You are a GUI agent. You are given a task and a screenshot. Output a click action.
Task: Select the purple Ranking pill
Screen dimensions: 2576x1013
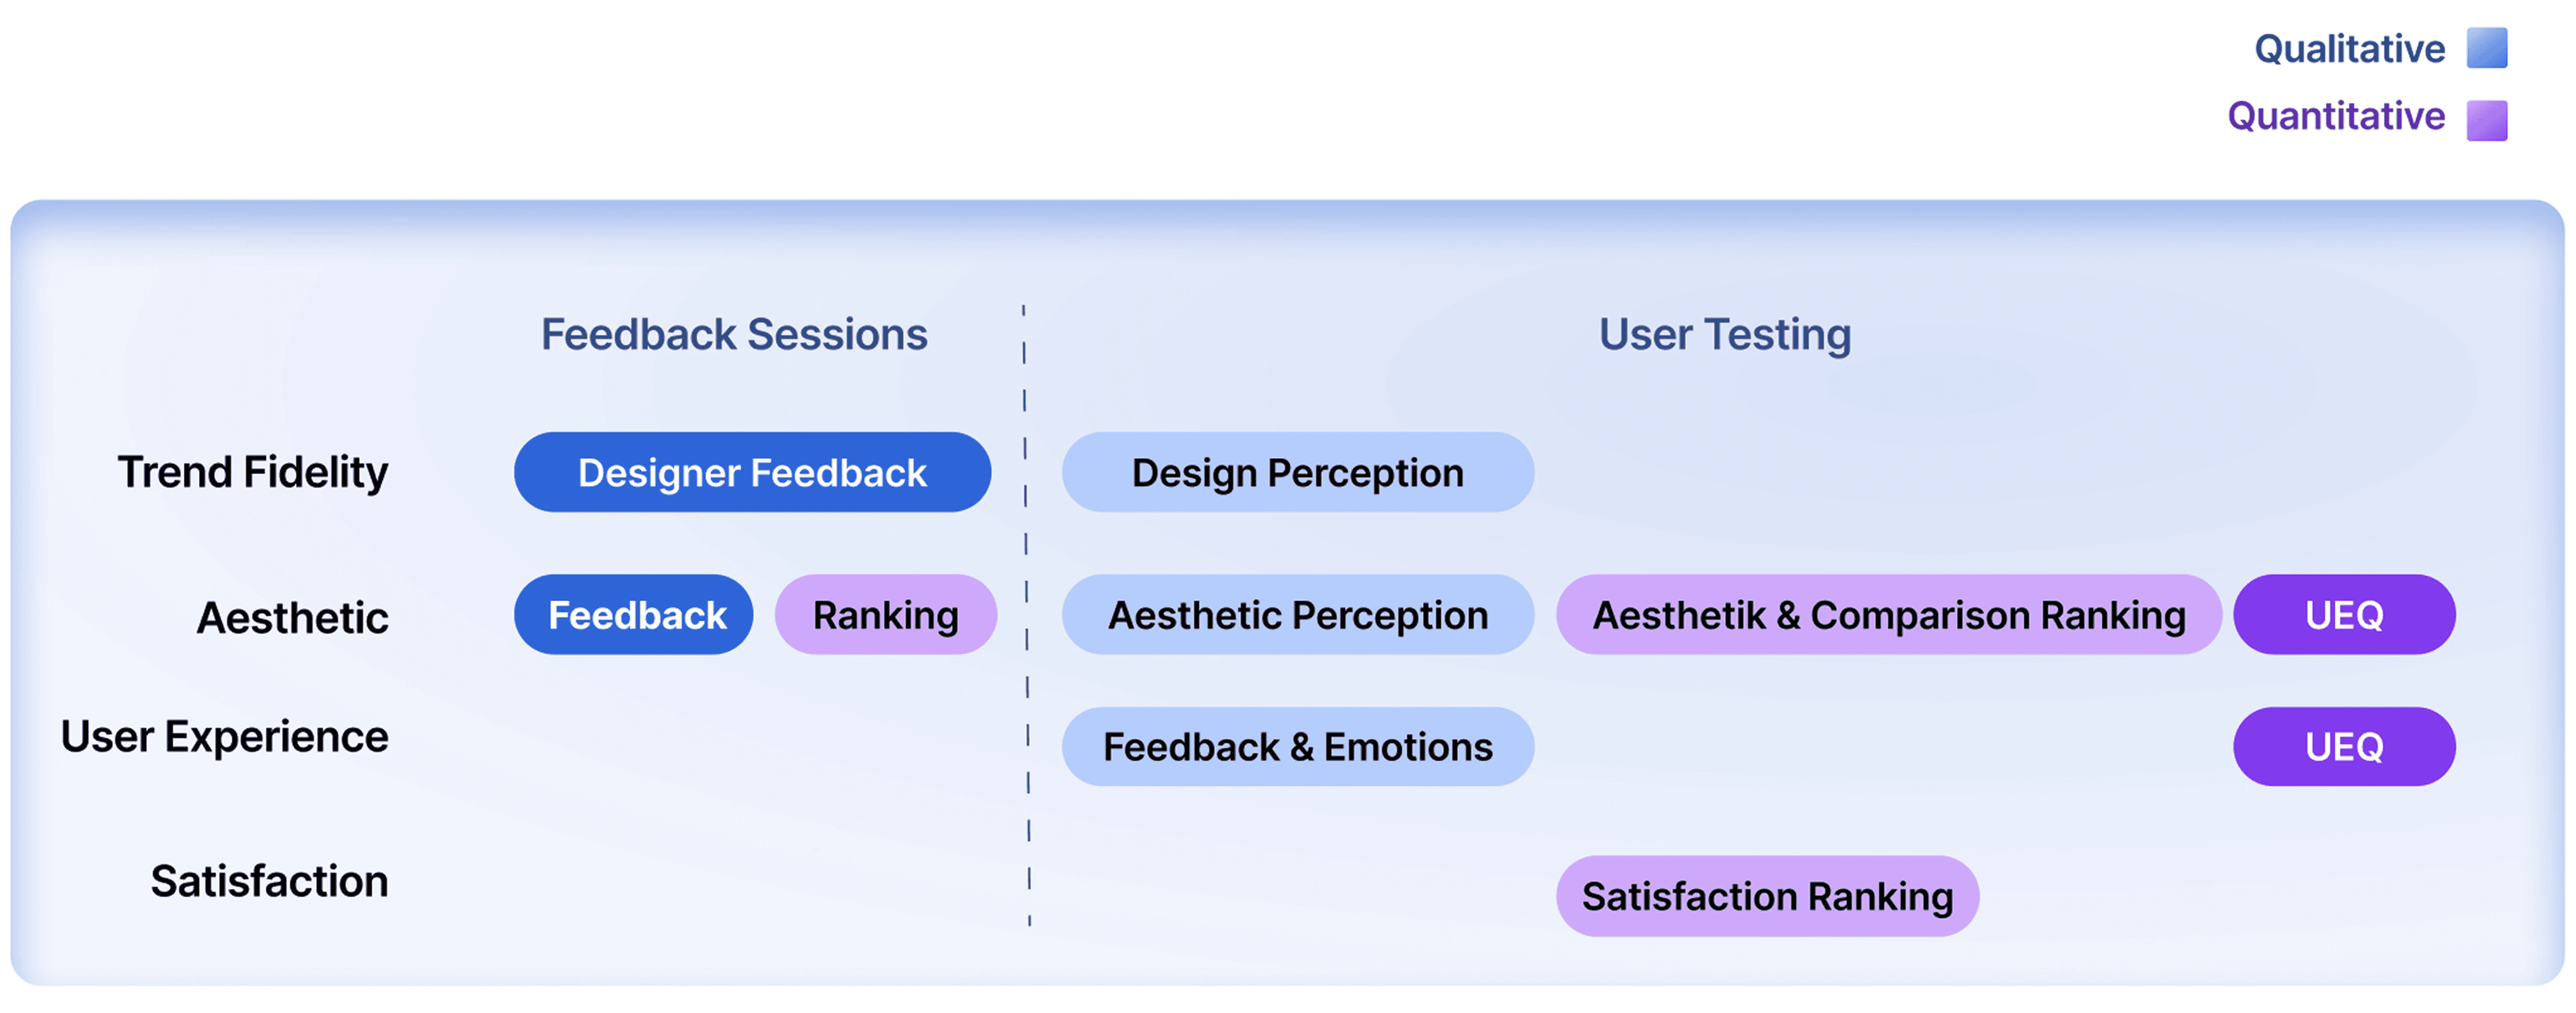point(885,614)
